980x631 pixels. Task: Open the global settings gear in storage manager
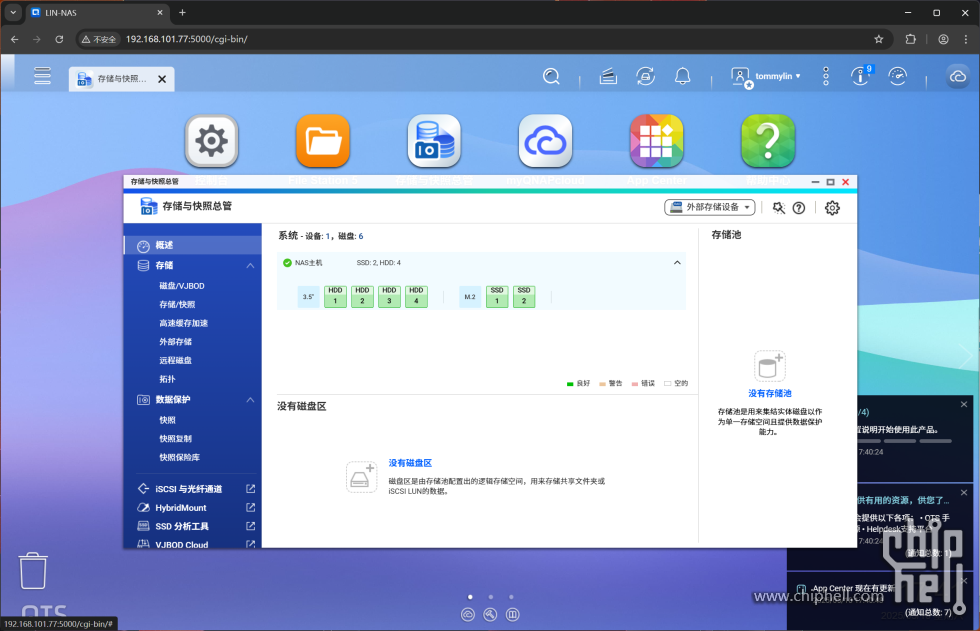(832, 208)
